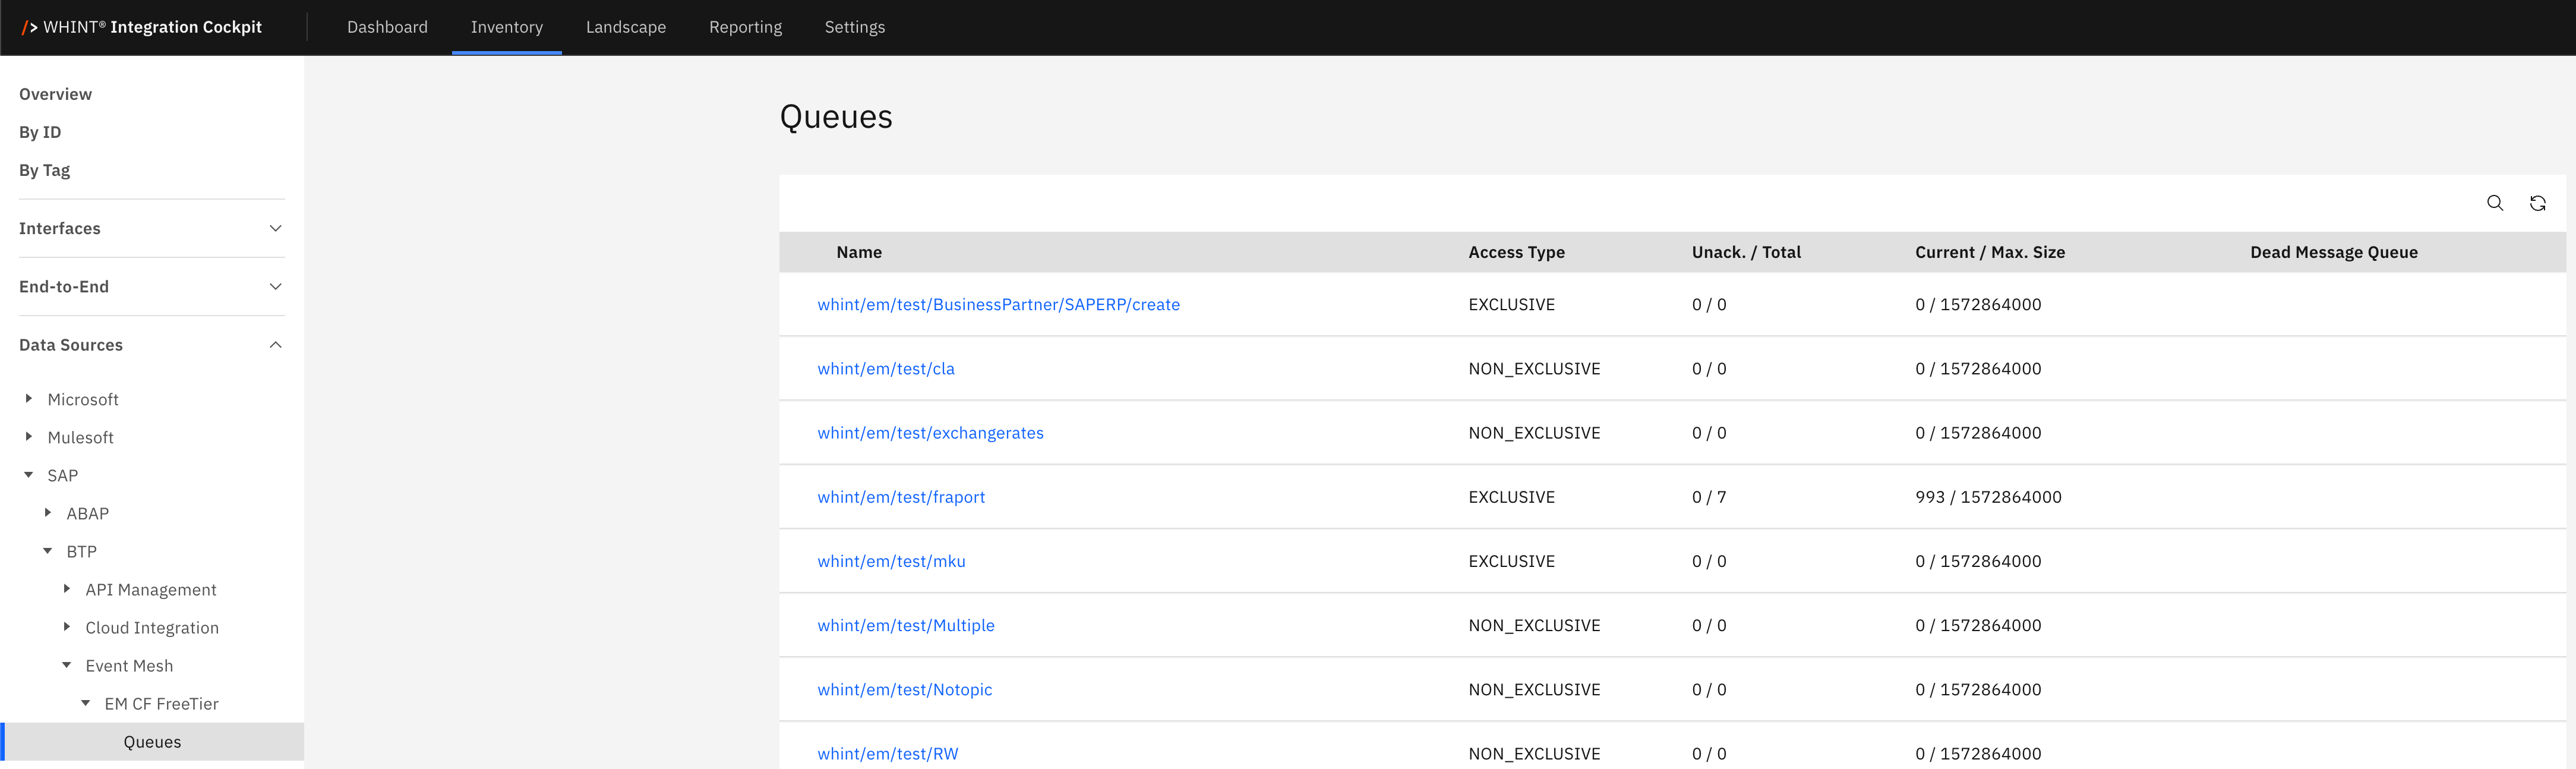Expand the Mulesoft tree node arrow

29,437
